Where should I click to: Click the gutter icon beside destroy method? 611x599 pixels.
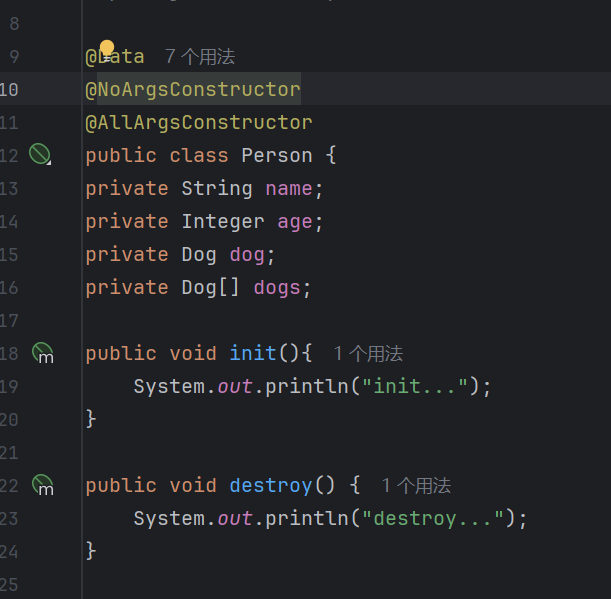[42, 485]
